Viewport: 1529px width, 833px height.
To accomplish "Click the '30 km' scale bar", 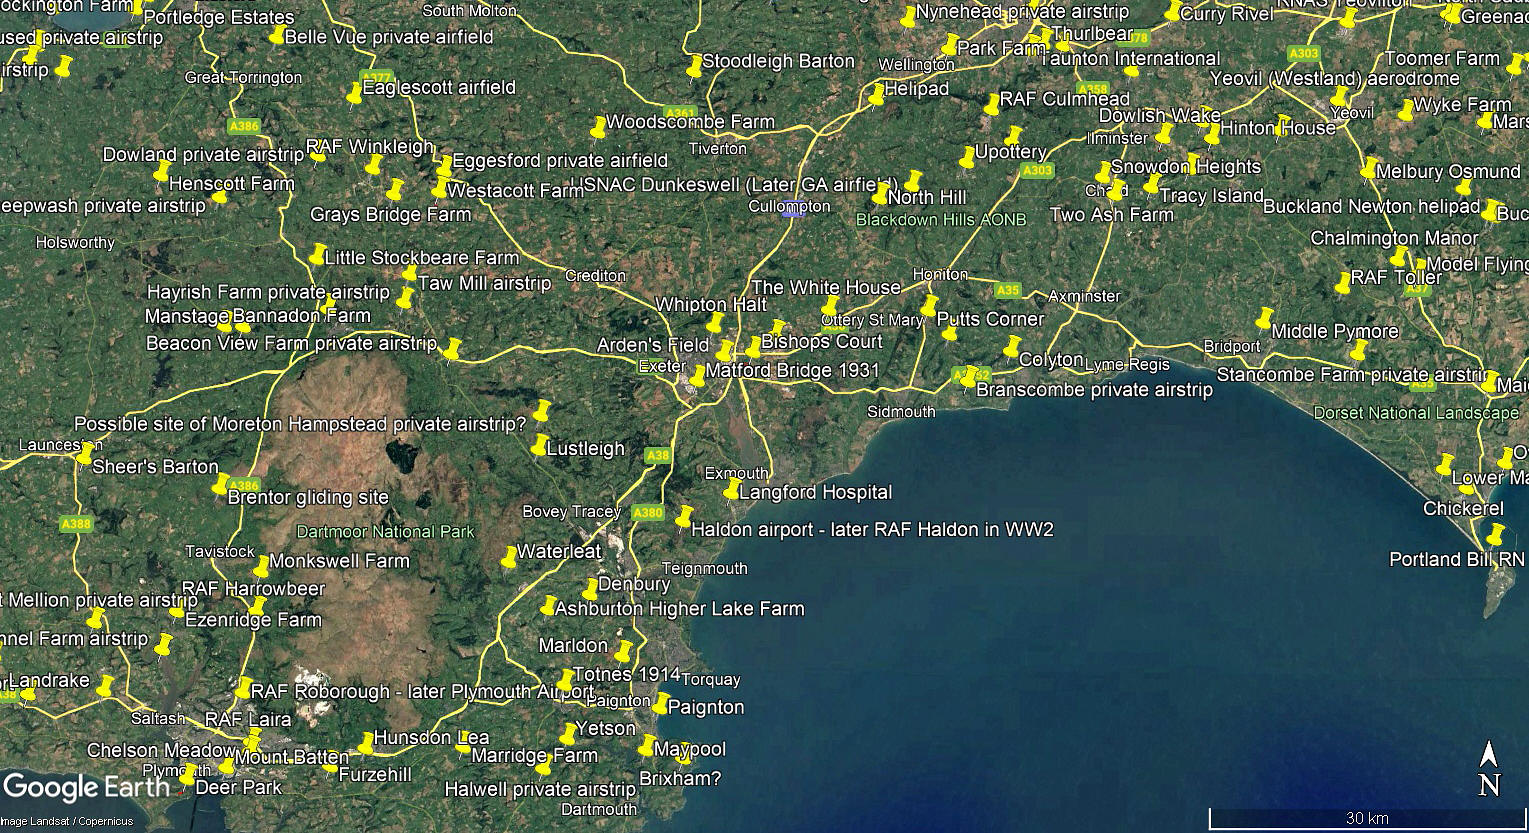I will [x=1367, y=818].
